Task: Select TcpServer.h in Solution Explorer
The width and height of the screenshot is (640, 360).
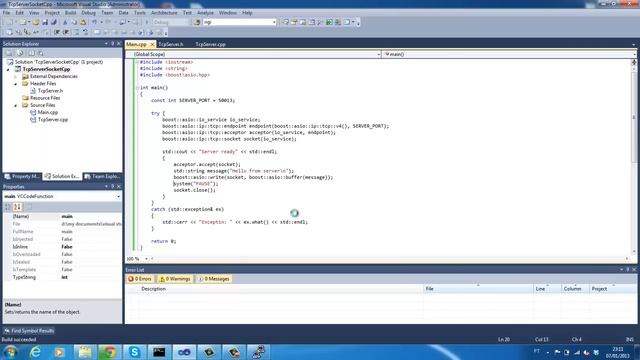Action: tap(50, 91)
